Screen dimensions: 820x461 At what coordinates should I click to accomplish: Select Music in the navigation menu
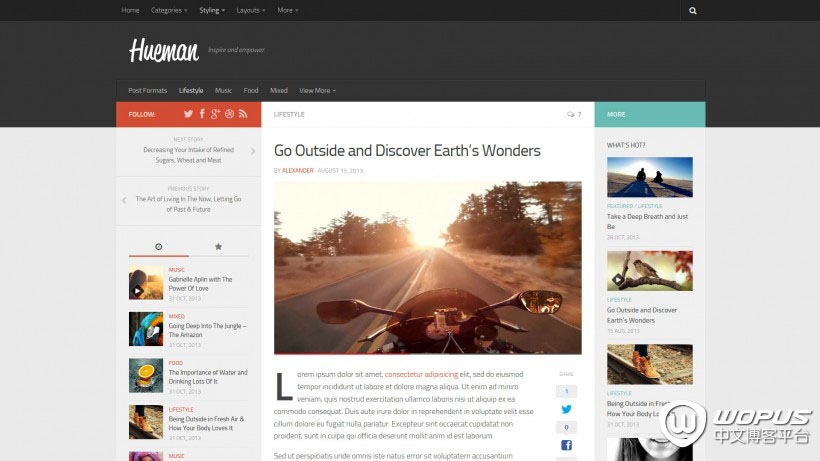[x=223, y=90]
